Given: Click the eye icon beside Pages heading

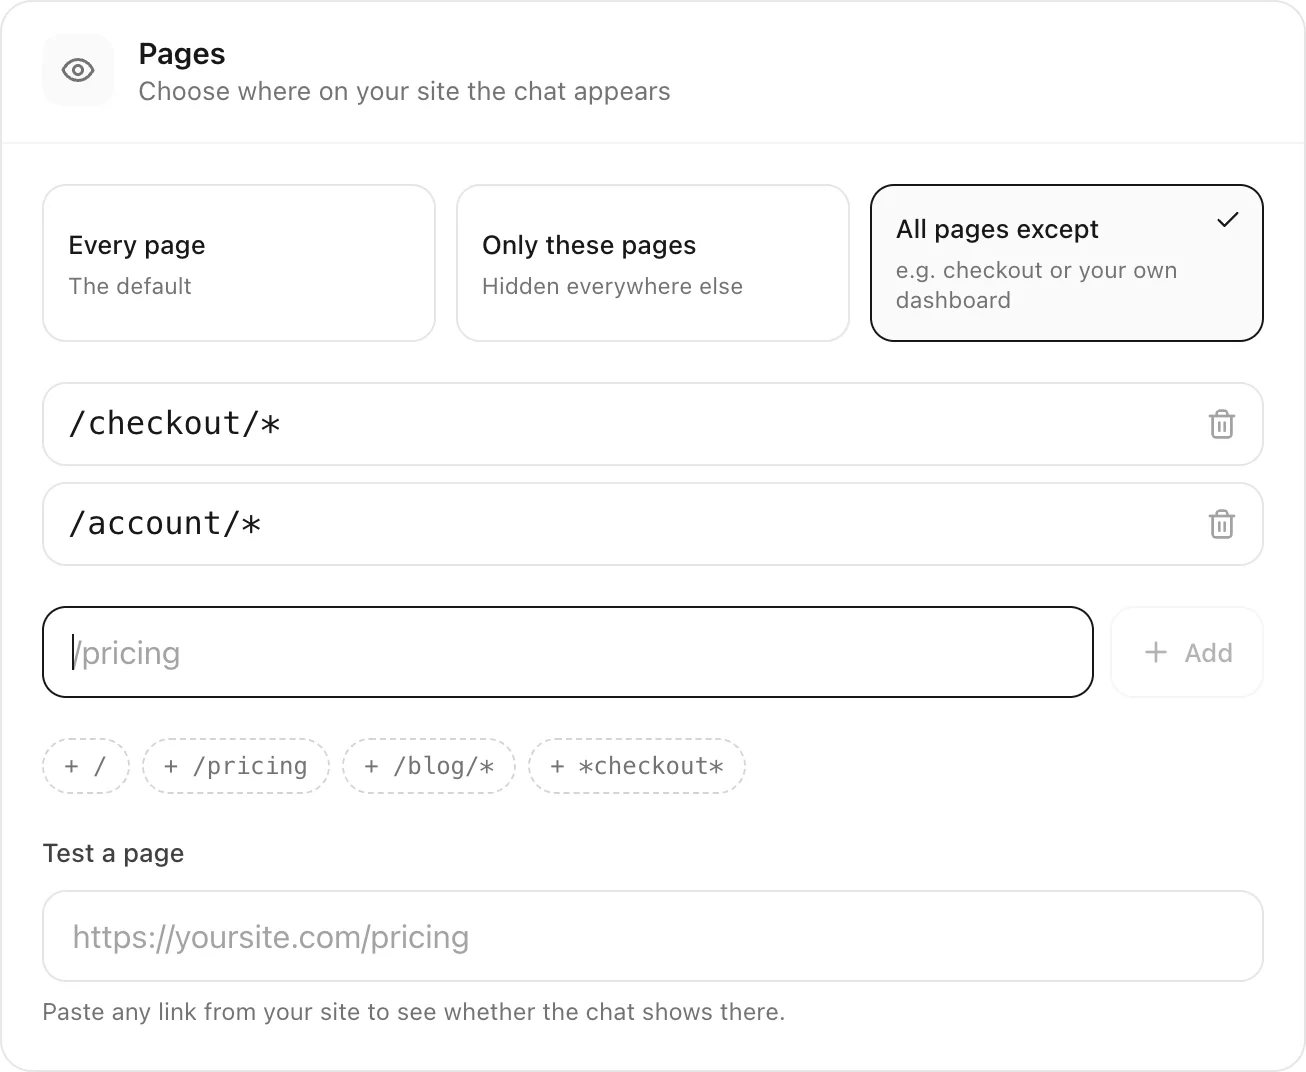Looking at the screenshot, I should tap(78, 70).
